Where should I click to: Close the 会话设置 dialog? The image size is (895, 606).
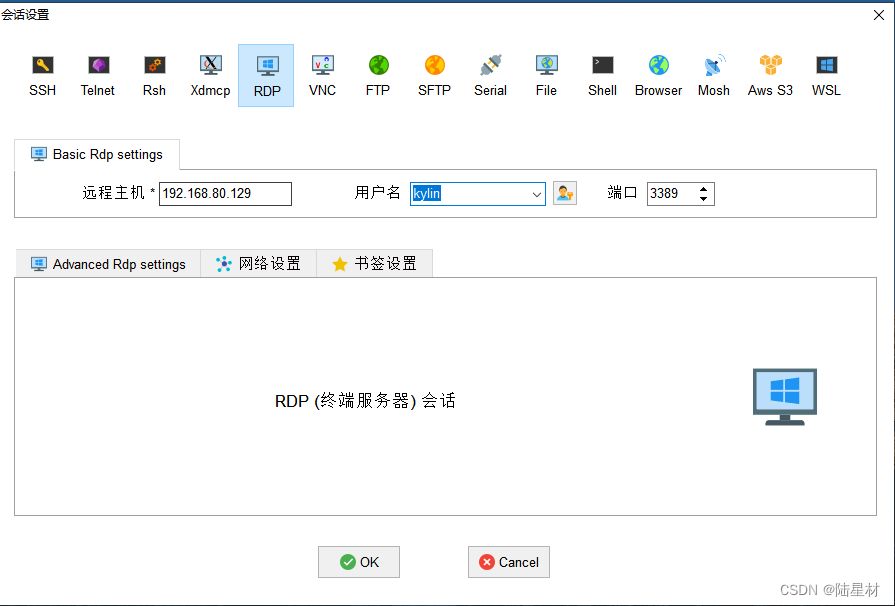click(x=879, y=15)
